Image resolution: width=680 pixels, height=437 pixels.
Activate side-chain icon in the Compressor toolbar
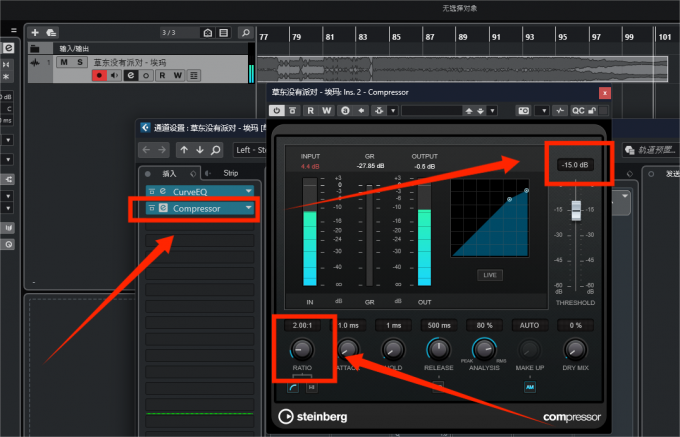click(x=379, y=111)
